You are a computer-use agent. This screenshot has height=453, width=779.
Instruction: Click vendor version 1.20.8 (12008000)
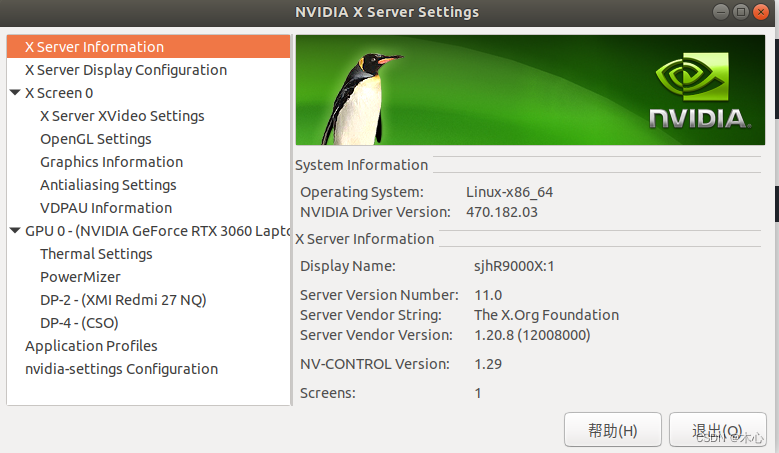pyautogui.click(x=532, y=335)
